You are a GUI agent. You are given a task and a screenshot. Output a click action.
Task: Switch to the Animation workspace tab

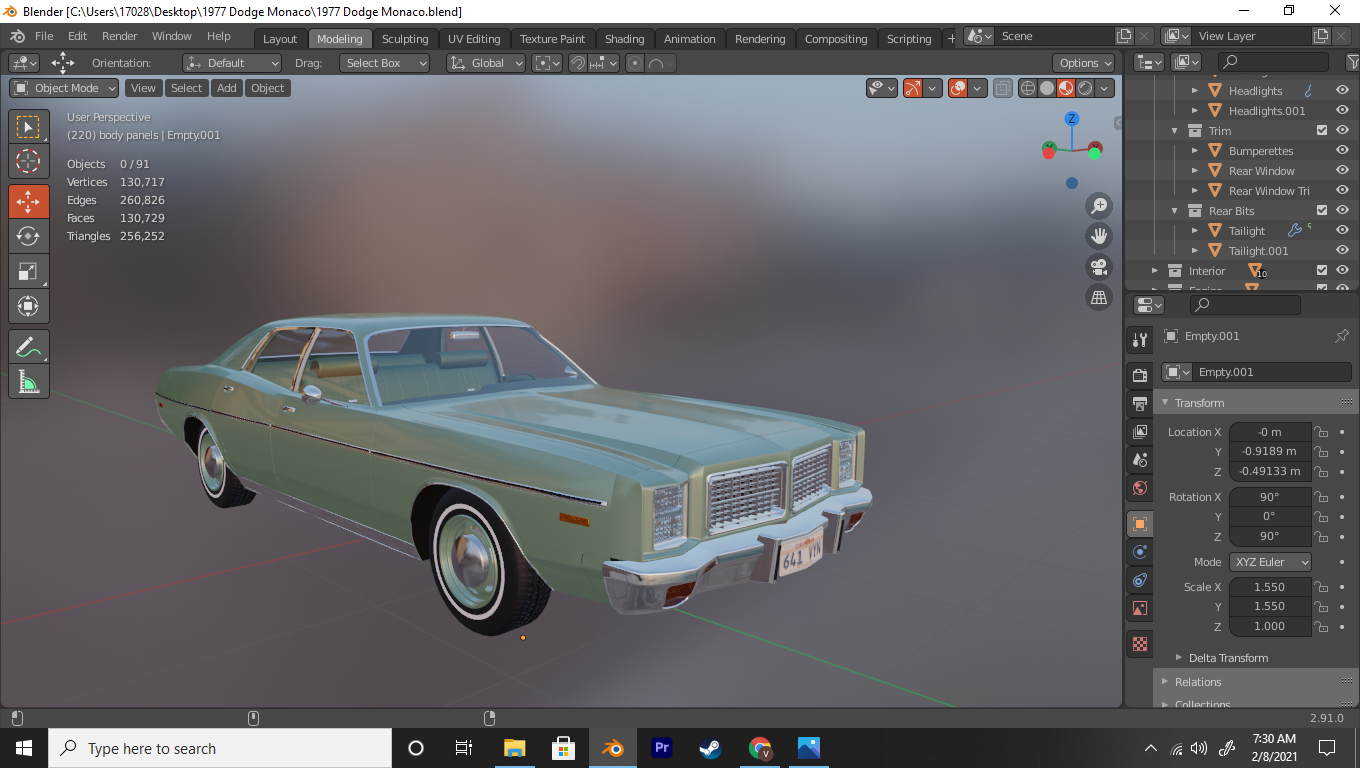point(690,39)
